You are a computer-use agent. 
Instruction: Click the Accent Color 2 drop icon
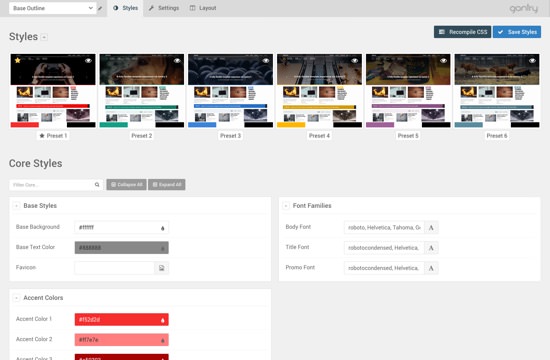[x=162, y=340]
